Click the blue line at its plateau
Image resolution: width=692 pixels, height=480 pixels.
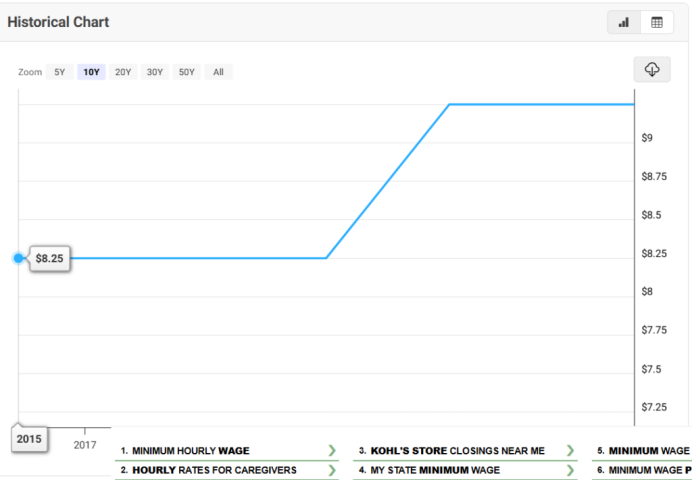540,104
